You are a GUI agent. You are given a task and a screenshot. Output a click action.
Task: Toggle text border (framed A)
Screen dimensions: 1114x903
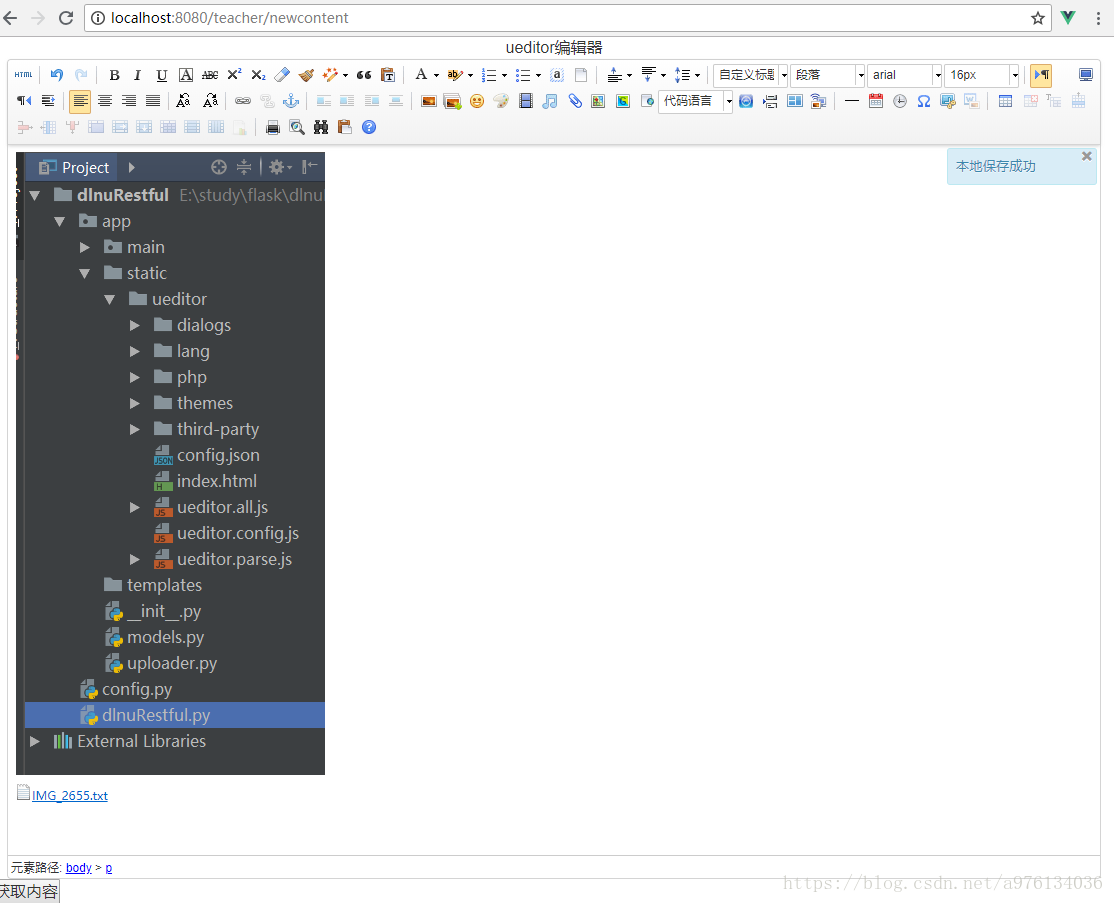click(186, 75)
